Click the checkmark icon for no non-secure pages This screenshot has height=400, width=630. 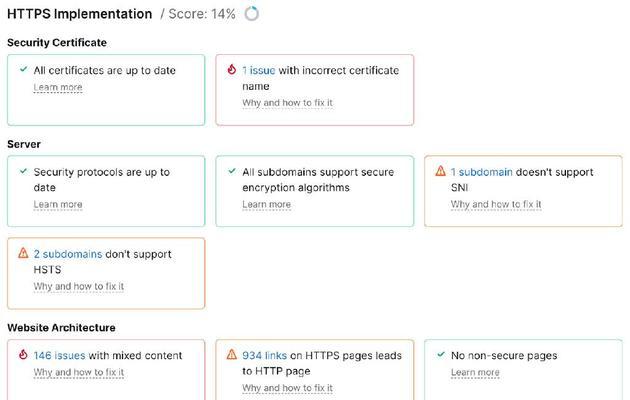point(441,355)
